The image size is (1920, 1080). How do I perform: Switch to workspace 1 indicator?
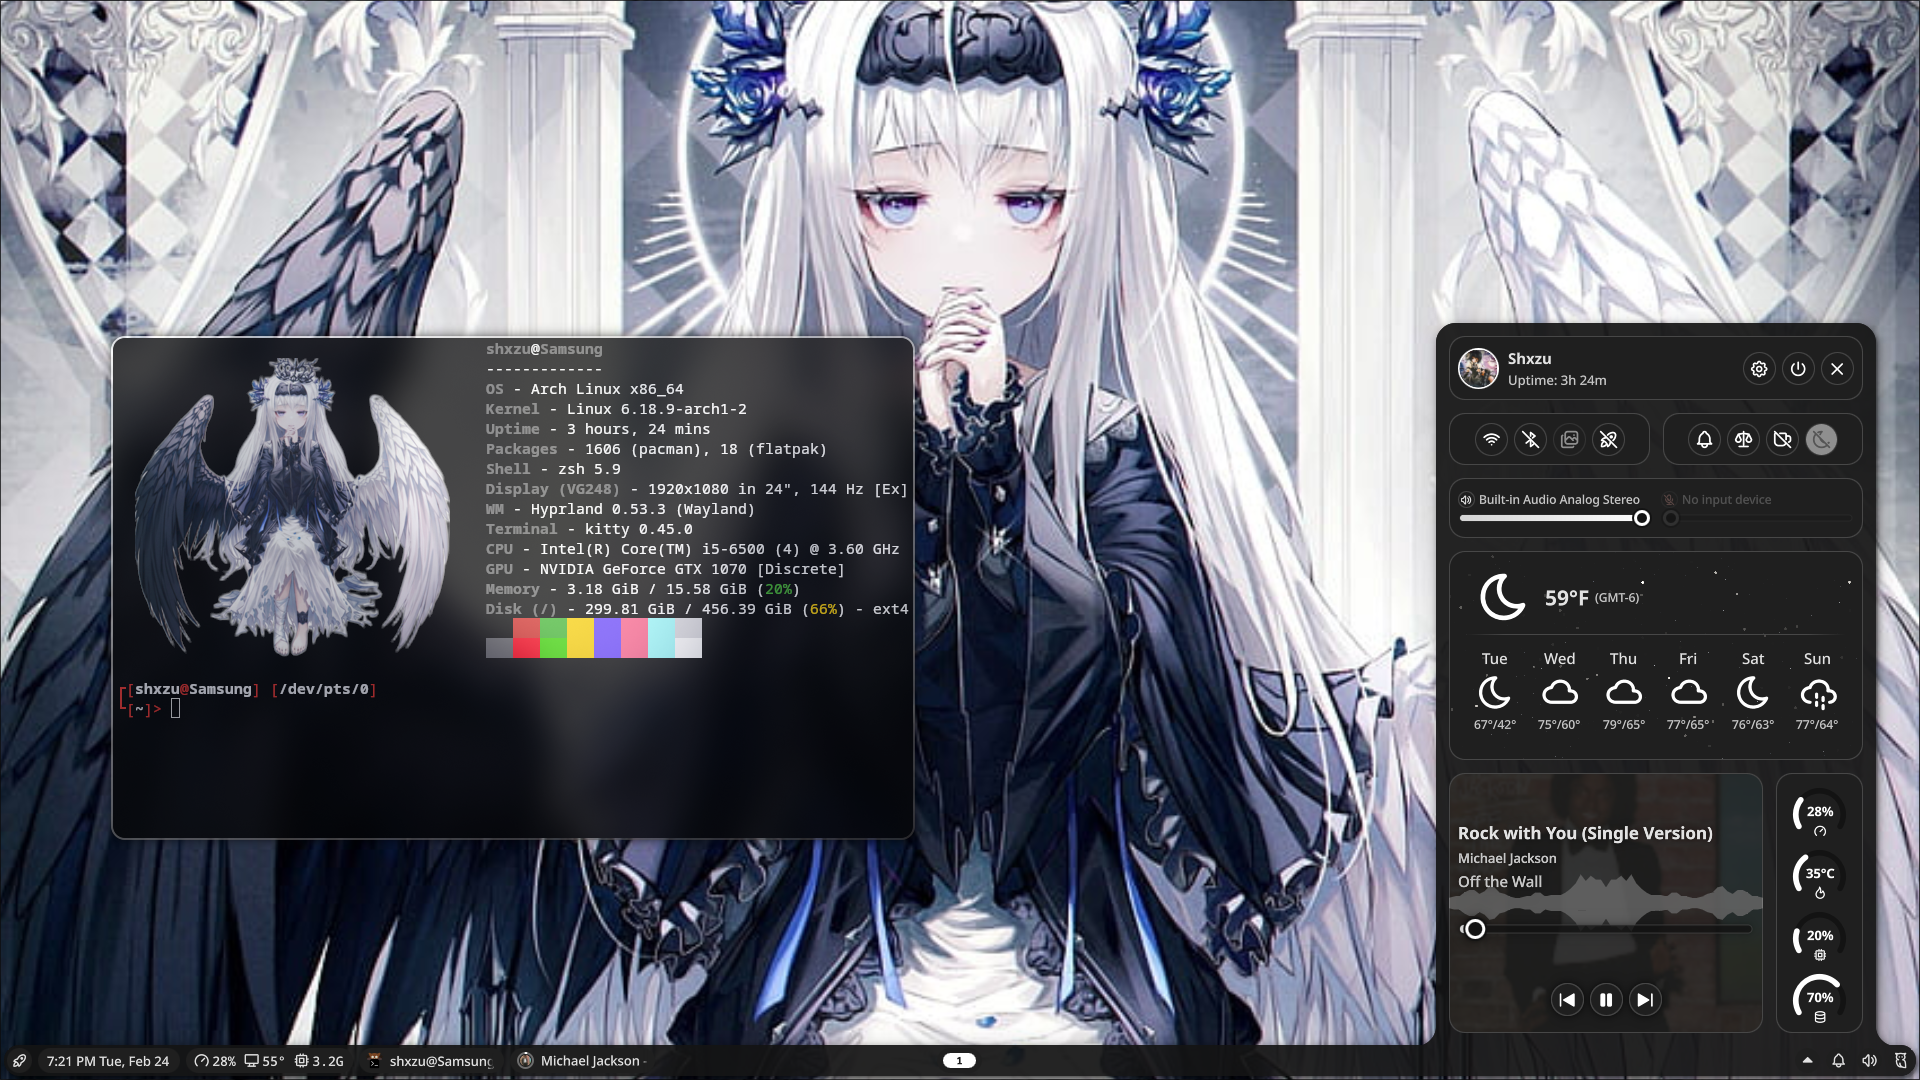(959, 1061)
